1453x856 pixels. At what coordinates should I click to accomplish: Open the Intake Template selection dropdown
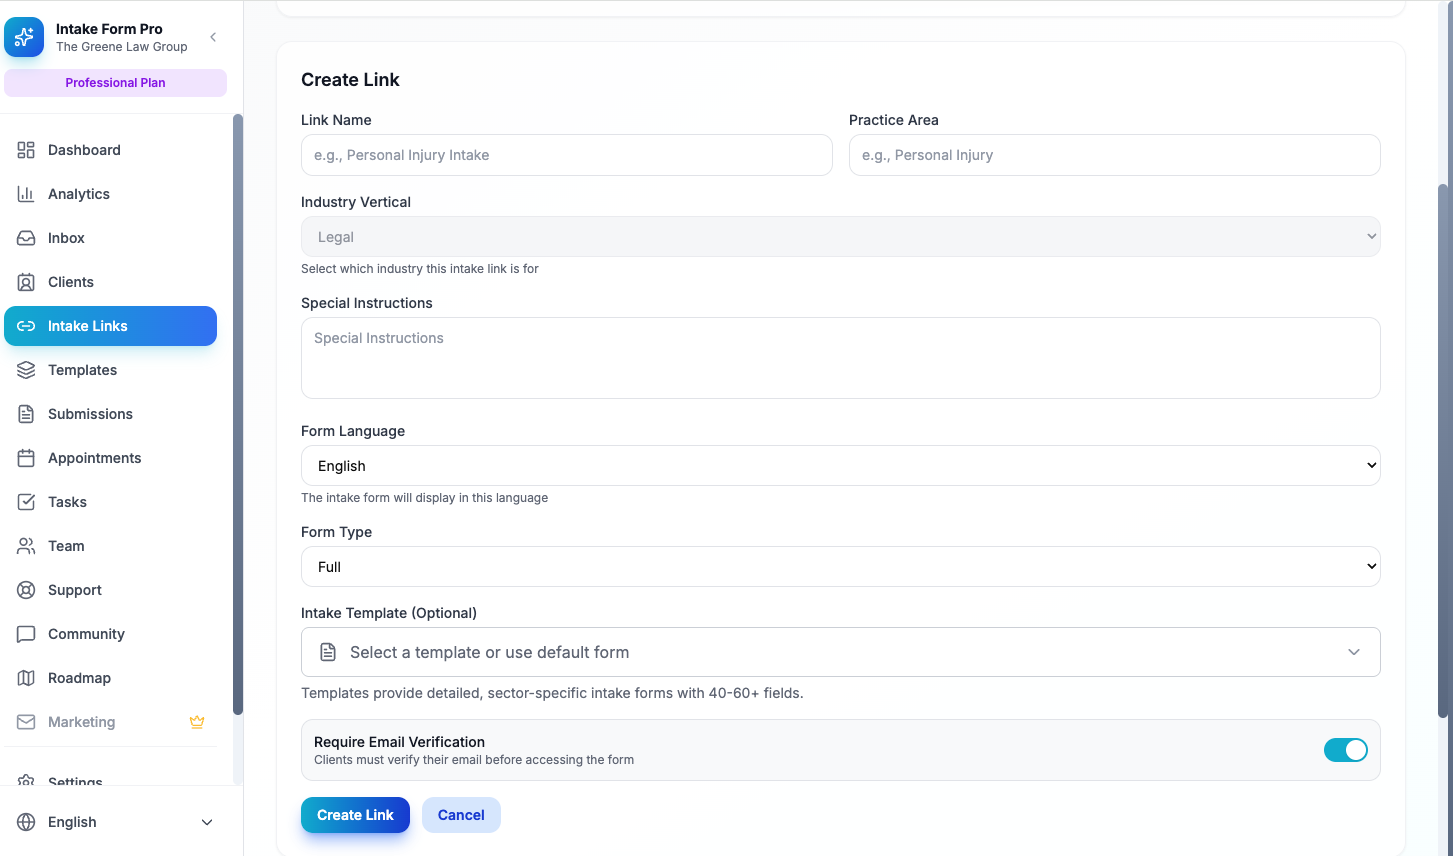coord(840,651)
